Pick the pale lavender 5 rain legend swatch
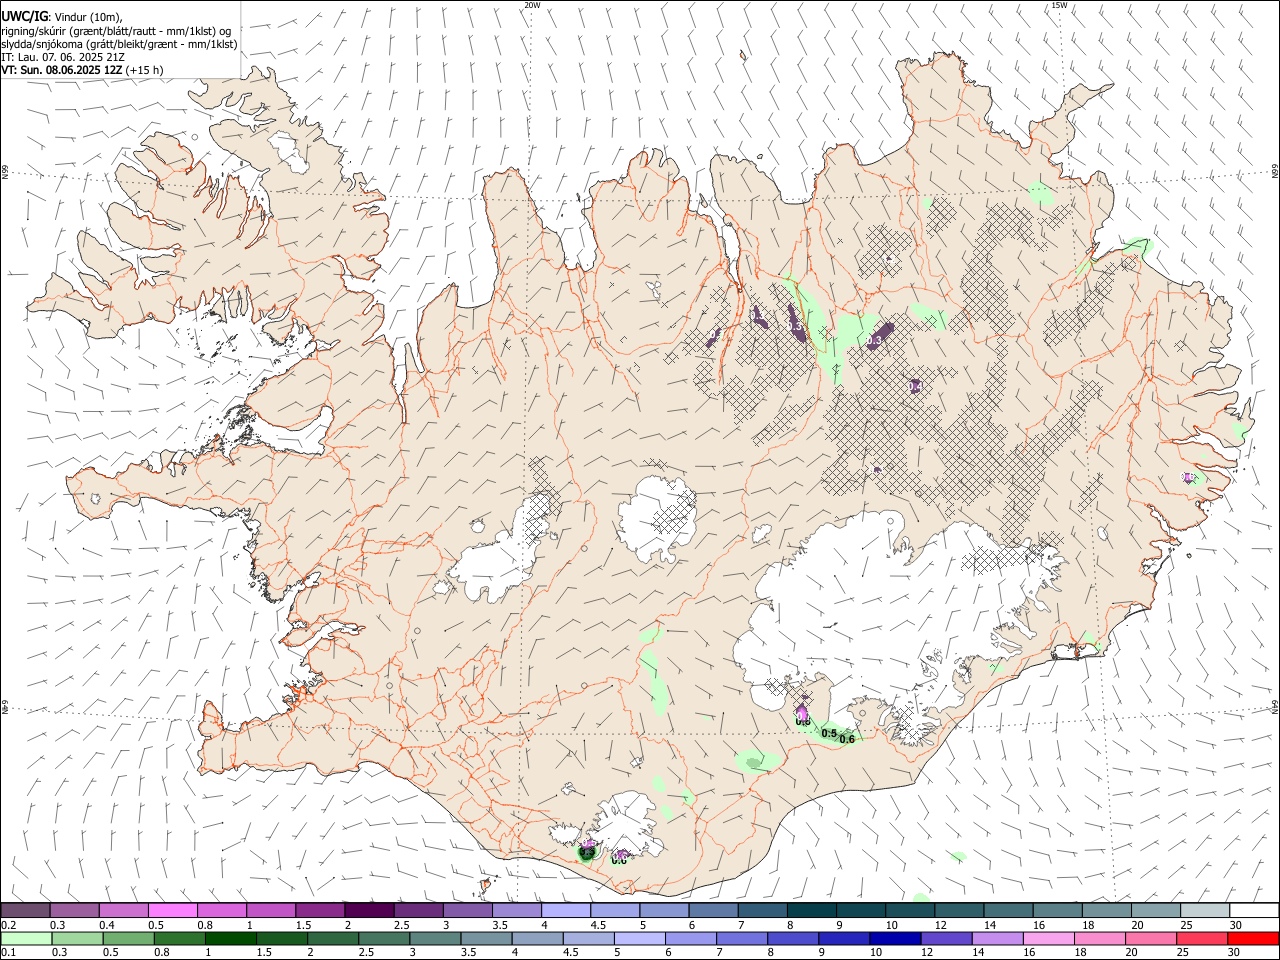Screen dimensions: 1280x960 pos(638,939)
